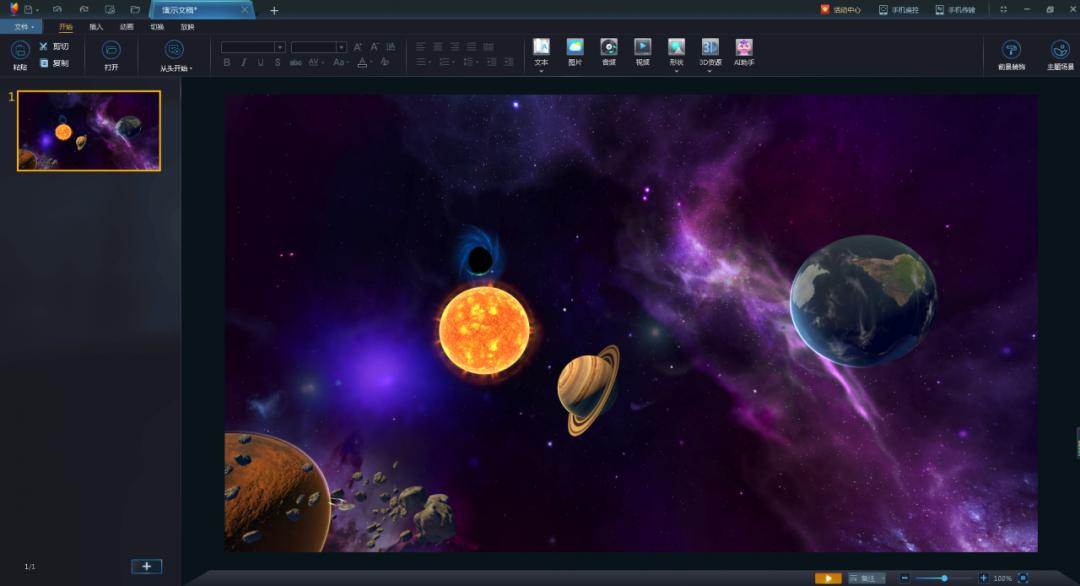Switch to the 插入 ribbon tab
Screen dimensions: 1080x586
pos(96,27)
